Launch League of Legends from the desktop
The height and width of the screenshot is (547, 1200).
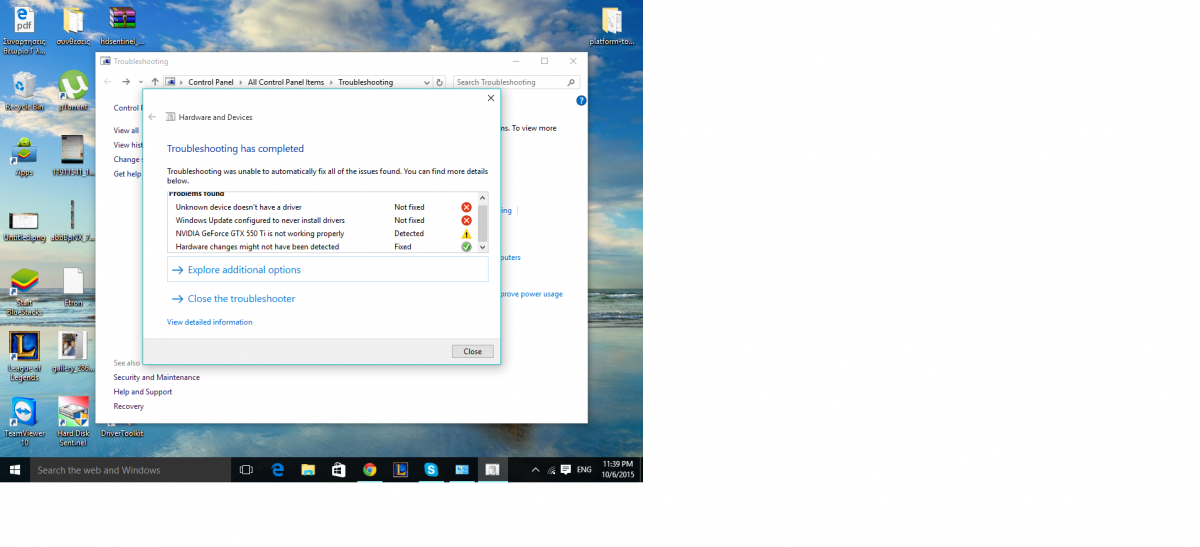[24, 357]
